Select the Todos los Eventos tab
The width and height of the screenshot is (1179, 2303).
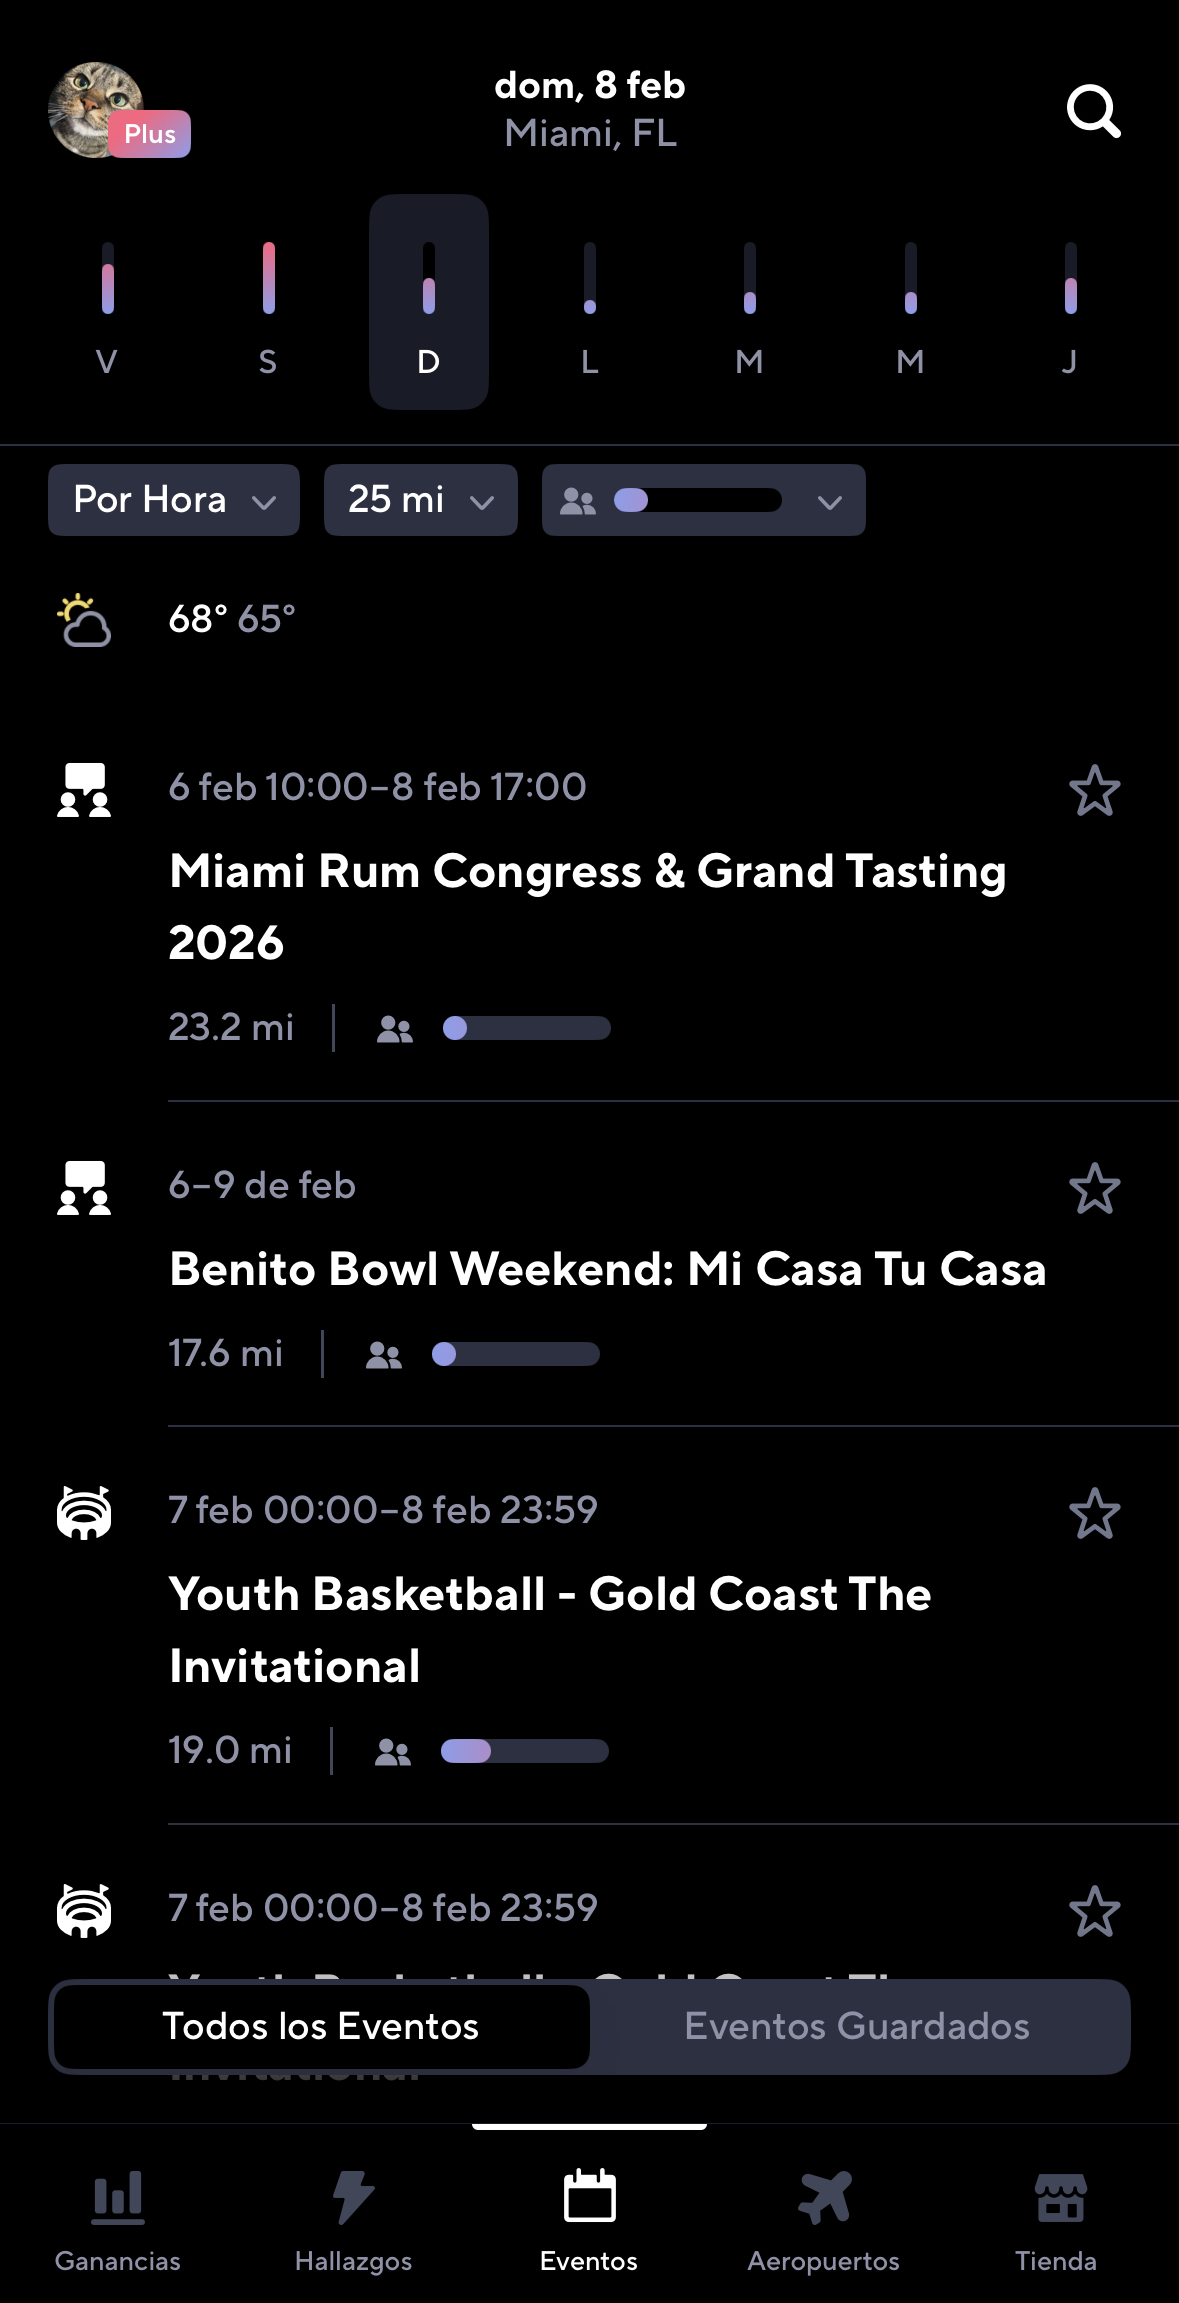[x=321, y=2026]
